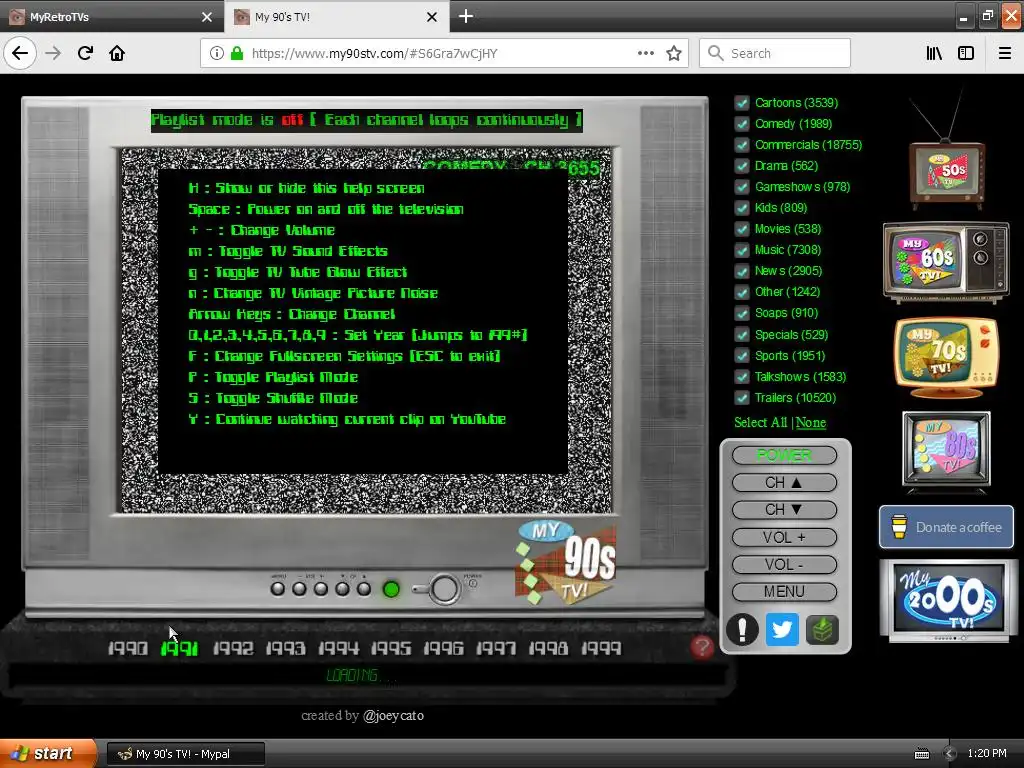Screen dimensions: 1024x768
Task: Disable the Sports (1951) category
Action: tap(742, 356)
